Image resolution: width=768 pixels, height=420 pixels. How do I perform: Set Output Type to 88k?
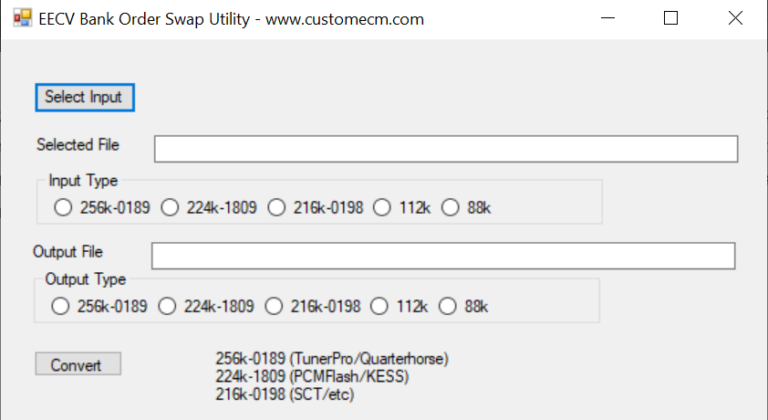448,306
